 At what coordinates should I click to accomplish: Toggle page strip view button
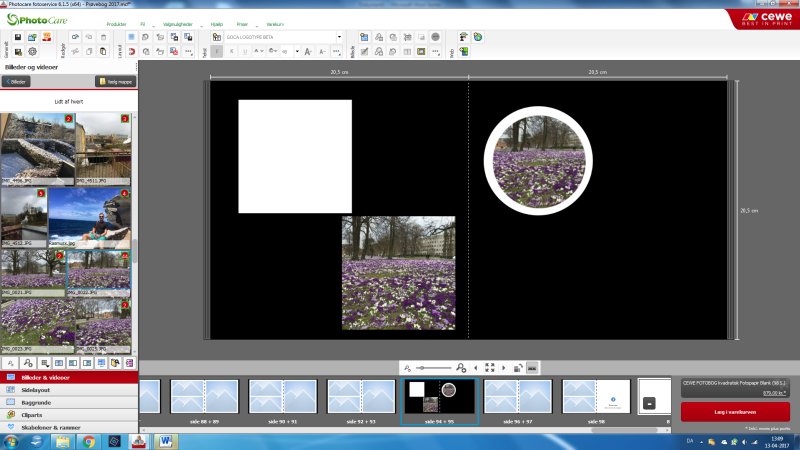click(x=532, y=368)
